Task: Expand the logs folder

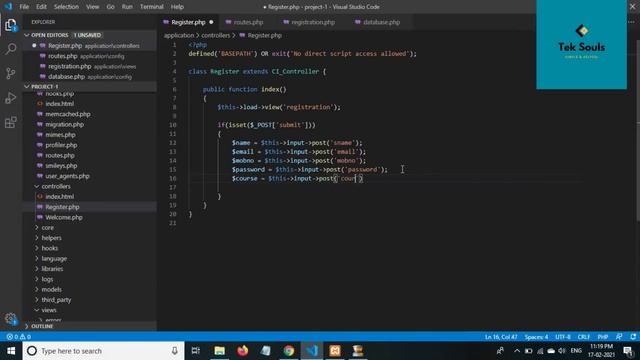Action: point(47,279)
